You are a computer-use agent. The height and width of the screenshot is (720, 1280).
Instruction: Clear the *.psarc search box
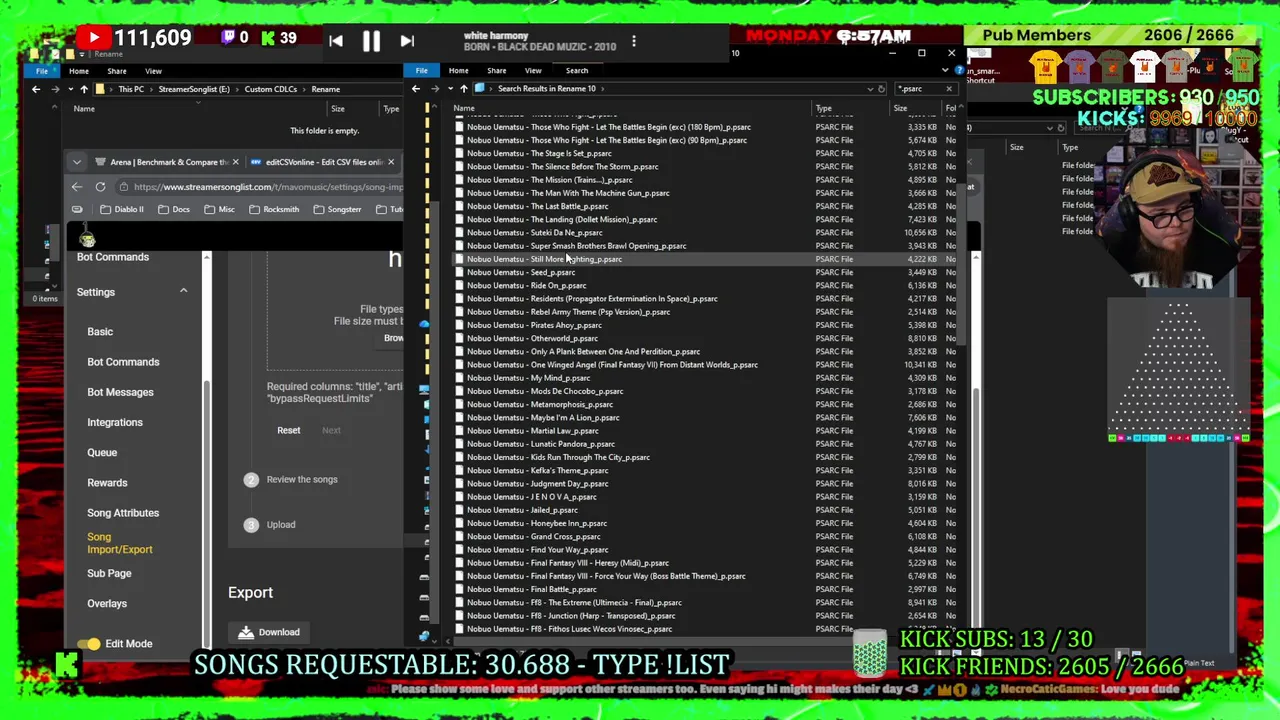click(x=949, y=88)
